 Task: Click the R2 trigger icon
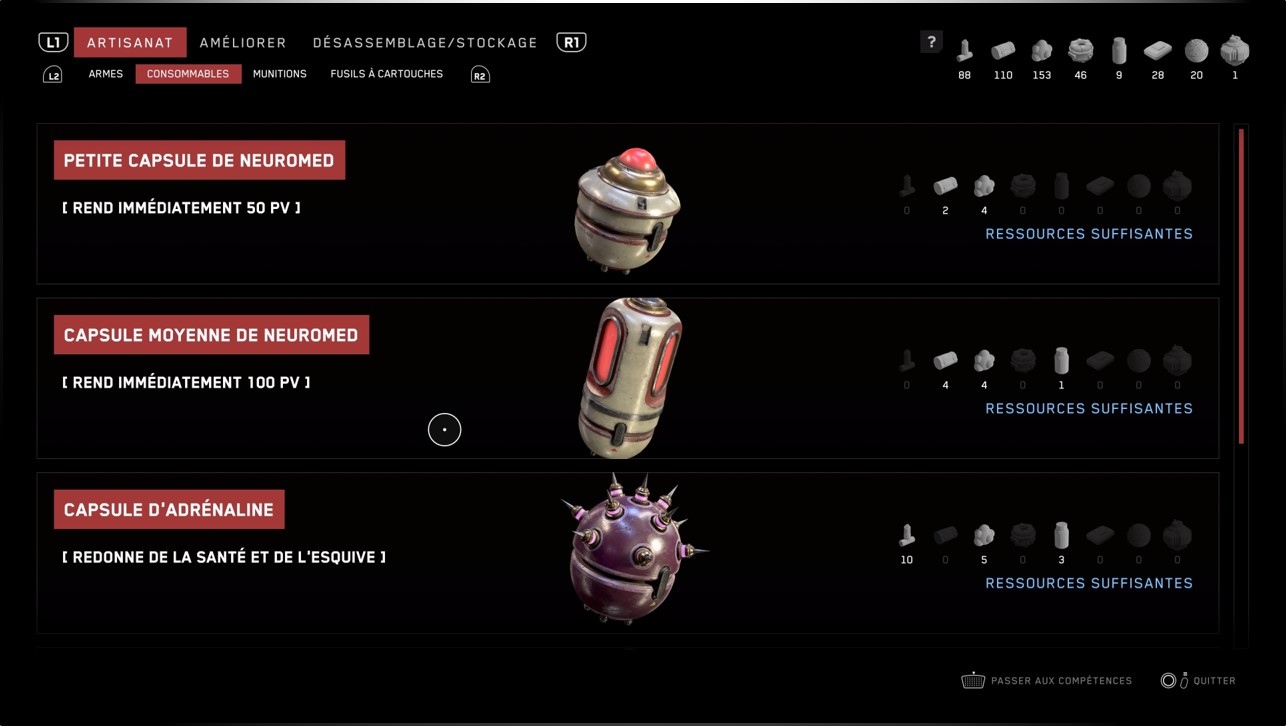point(480,75)
